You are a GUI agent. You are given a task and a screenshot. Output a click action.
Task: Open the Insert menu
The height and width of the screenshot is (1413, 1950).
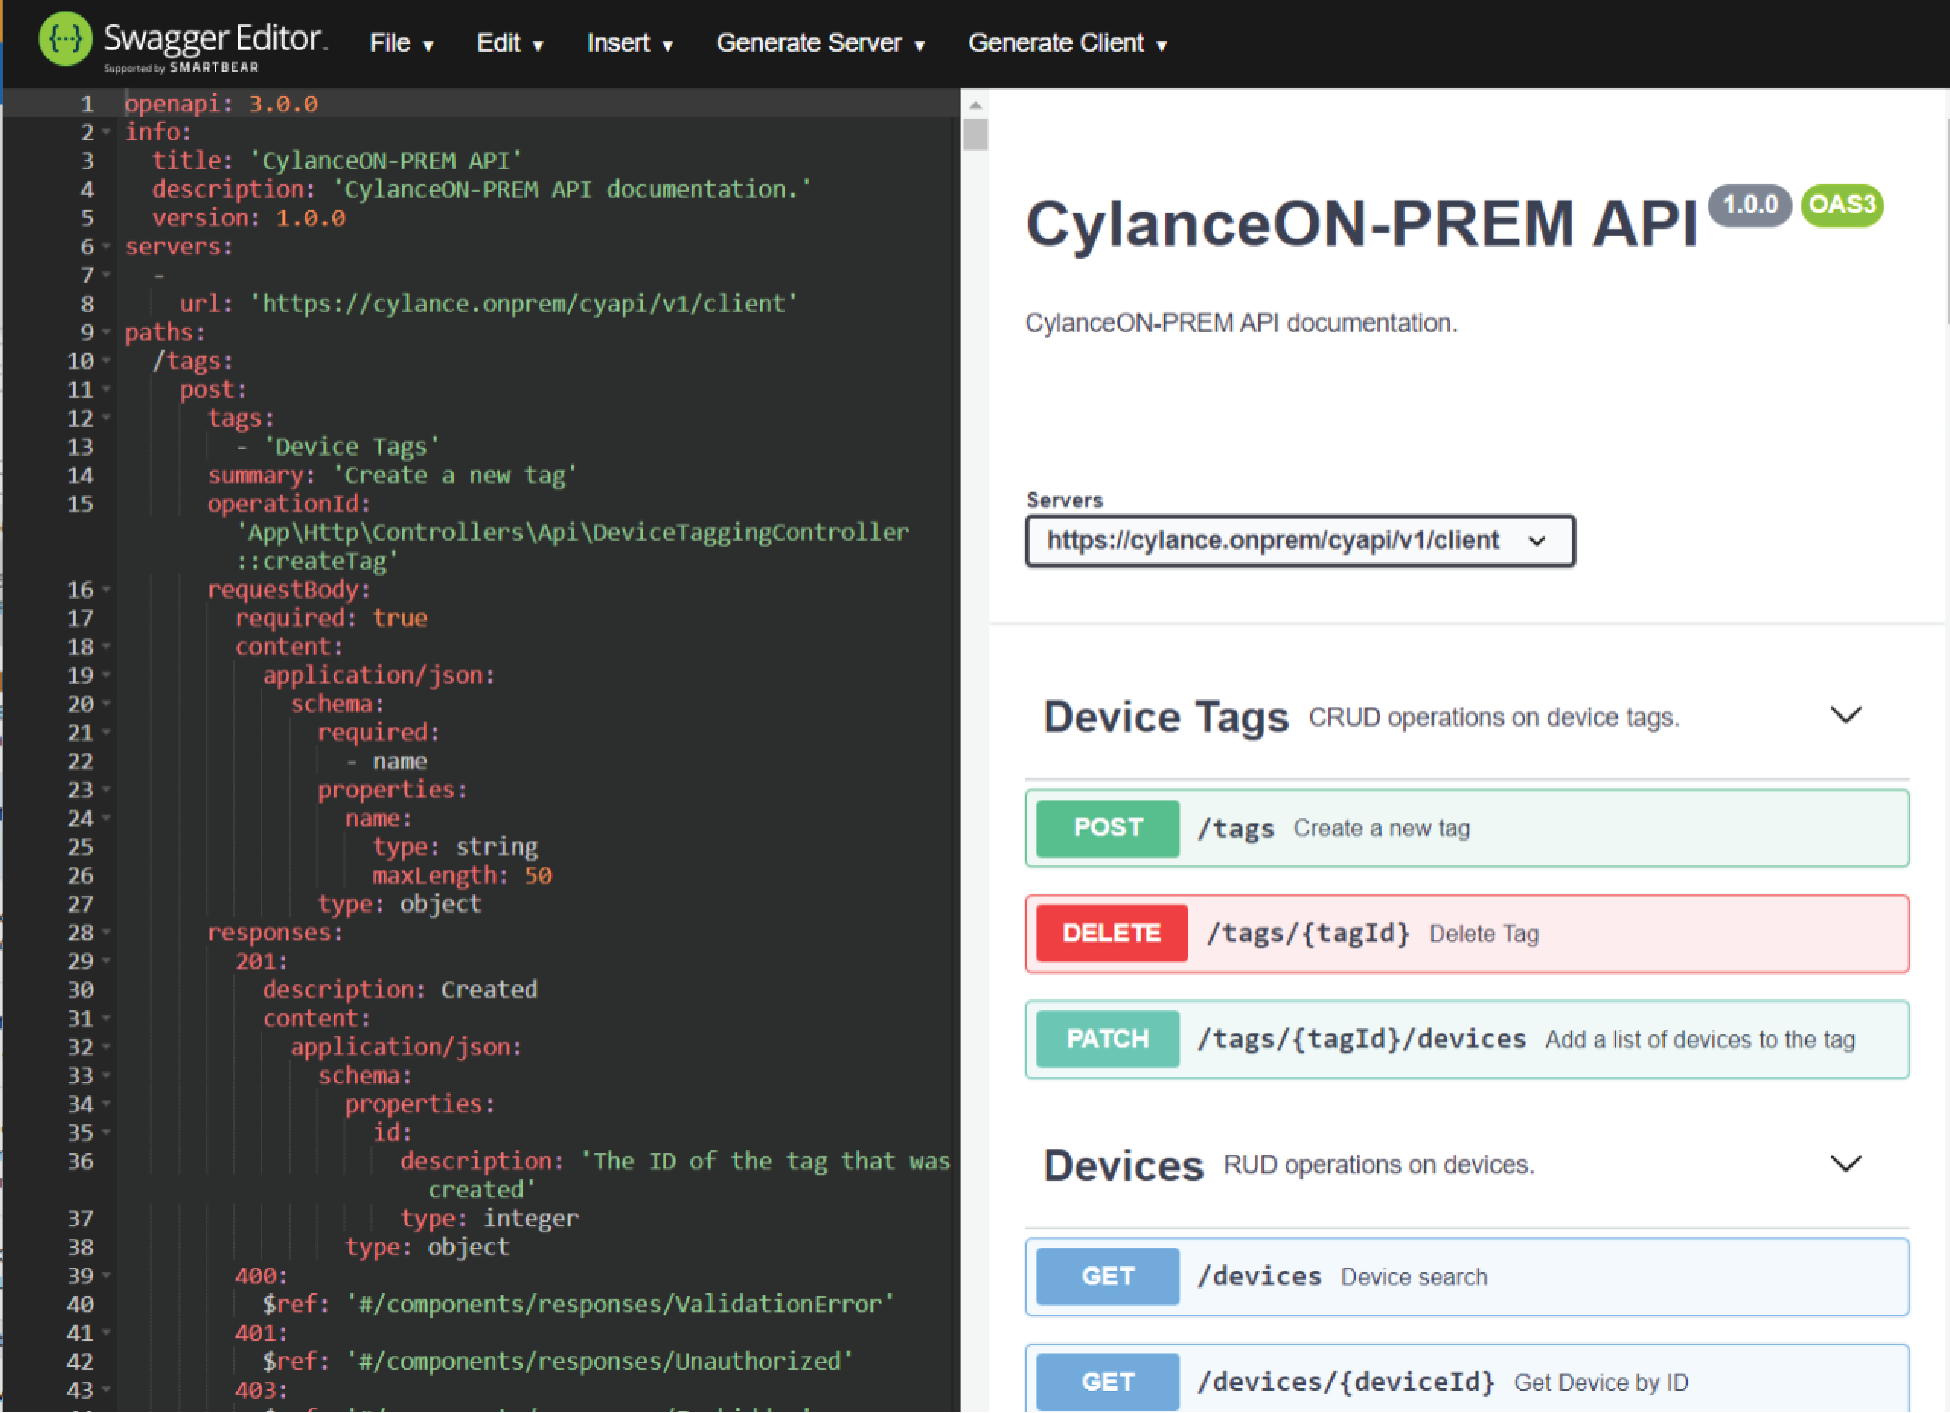click(629, 43)
